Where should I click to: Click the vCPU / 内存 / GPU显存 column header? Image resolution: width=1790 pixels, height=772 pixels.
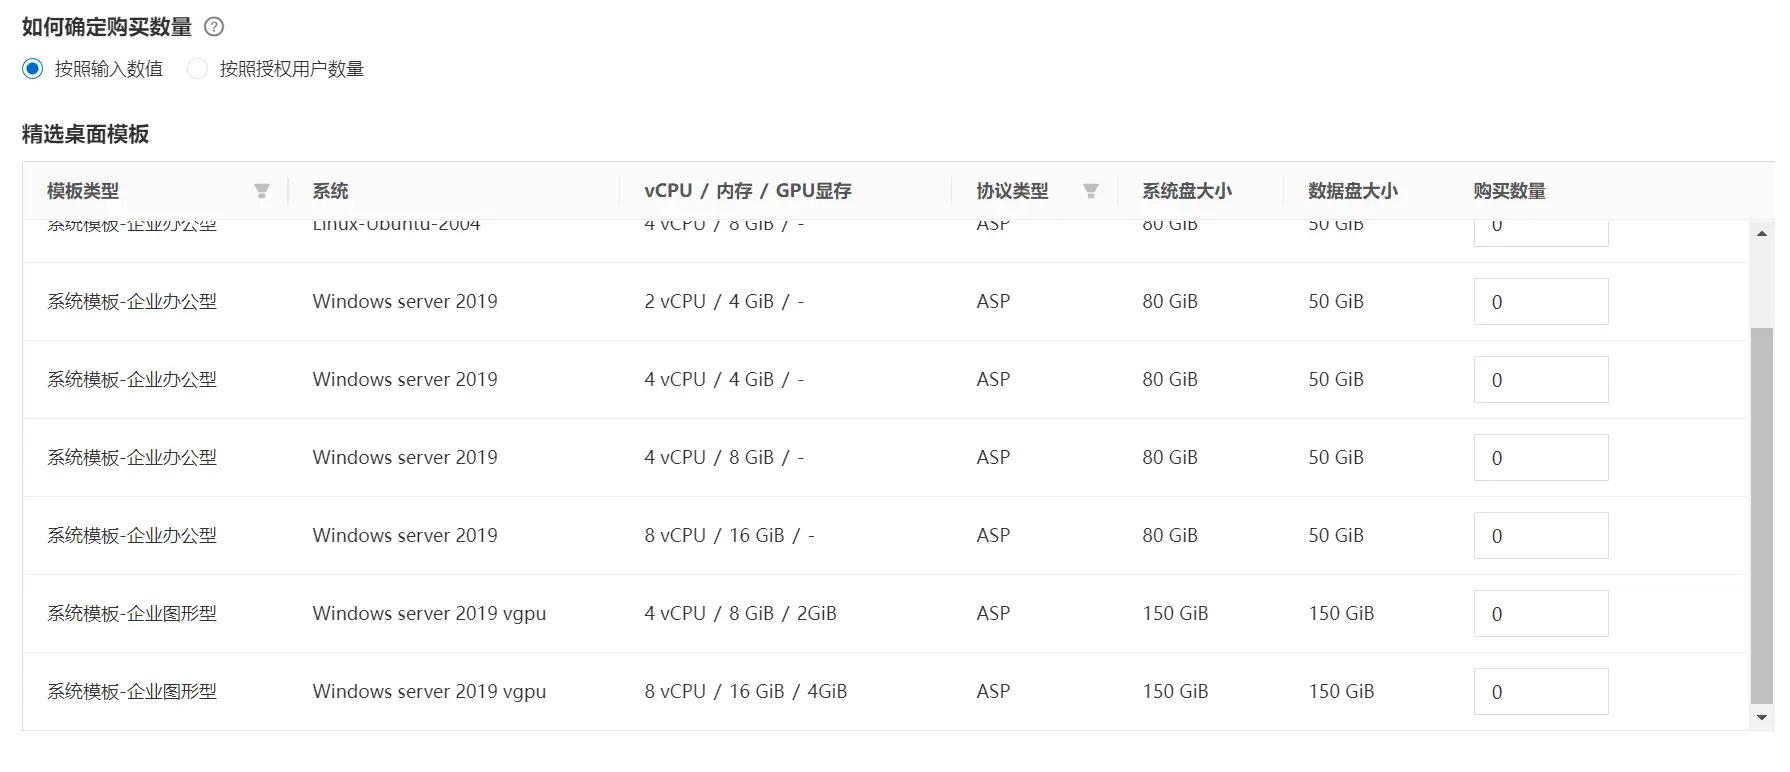(x=747, y=191)
